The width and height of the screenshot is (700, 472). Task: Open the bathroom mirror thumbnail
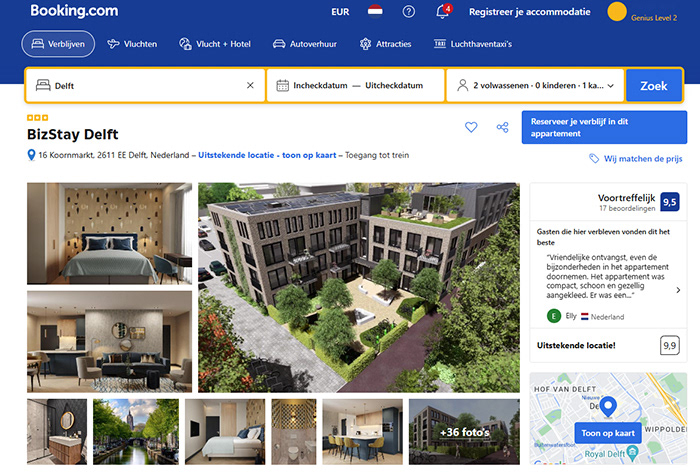pyautogui.click(x=57, y=432)
